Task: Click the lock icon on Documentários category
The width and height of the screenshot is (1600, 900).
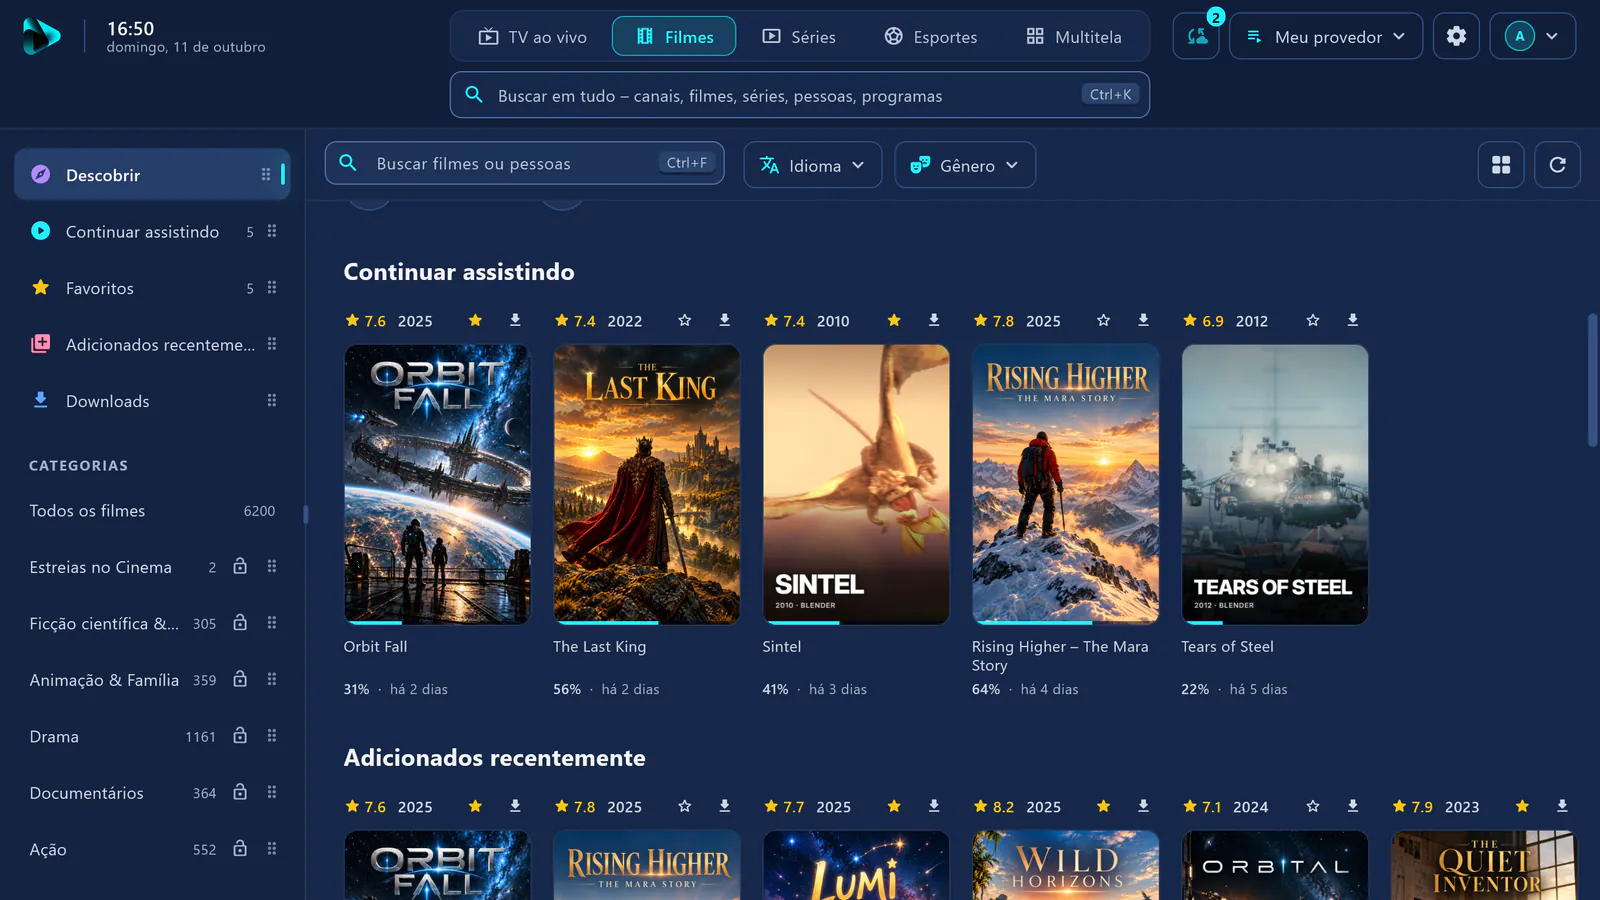Action: [240, 792]
